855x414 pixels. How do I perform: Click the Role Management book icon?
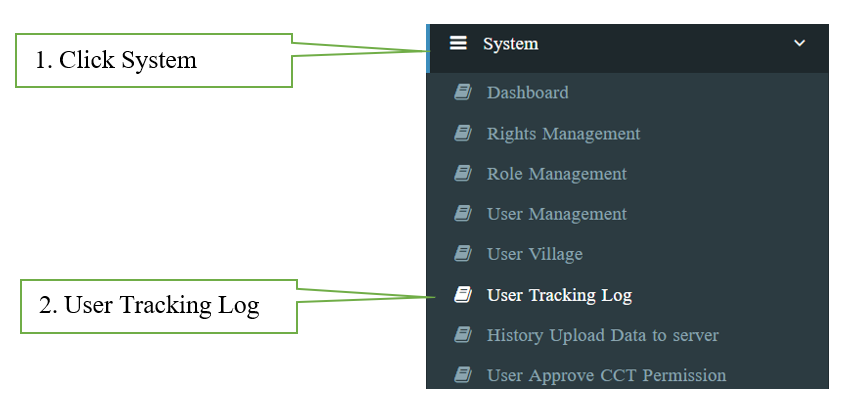pos(462,174)
